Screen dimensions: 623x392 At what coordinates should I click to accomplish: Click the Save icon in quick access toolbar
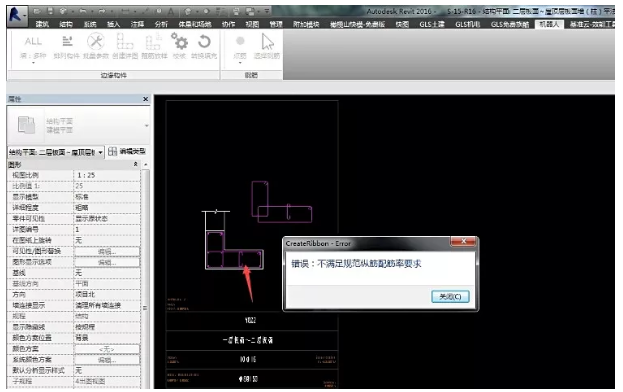coord(50,11)
